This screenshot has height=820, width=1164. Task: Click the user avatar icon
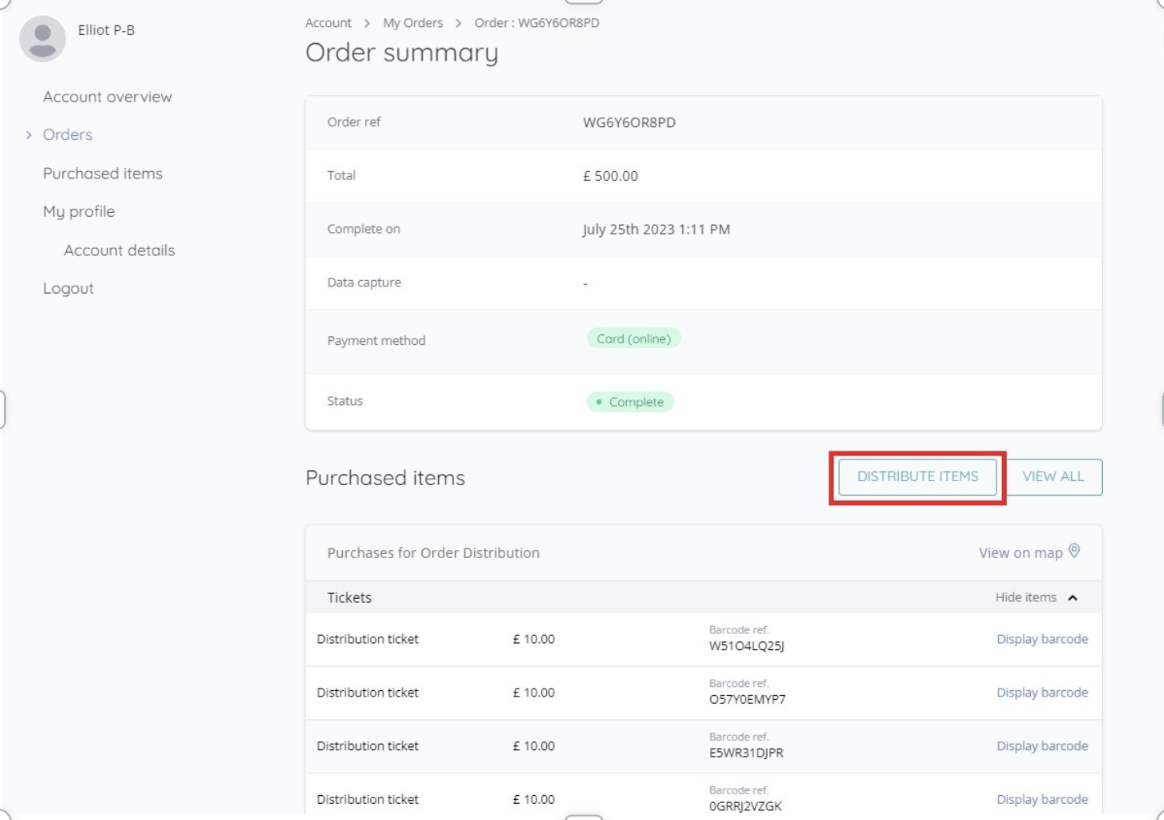point(42,39)
